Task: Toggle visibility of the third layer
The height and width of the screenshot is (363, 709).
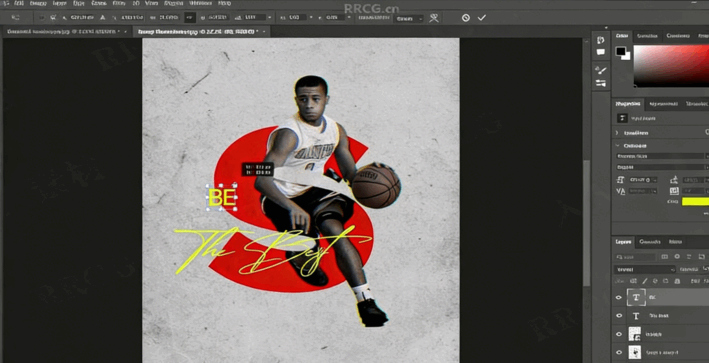Action: pos(619,334)
